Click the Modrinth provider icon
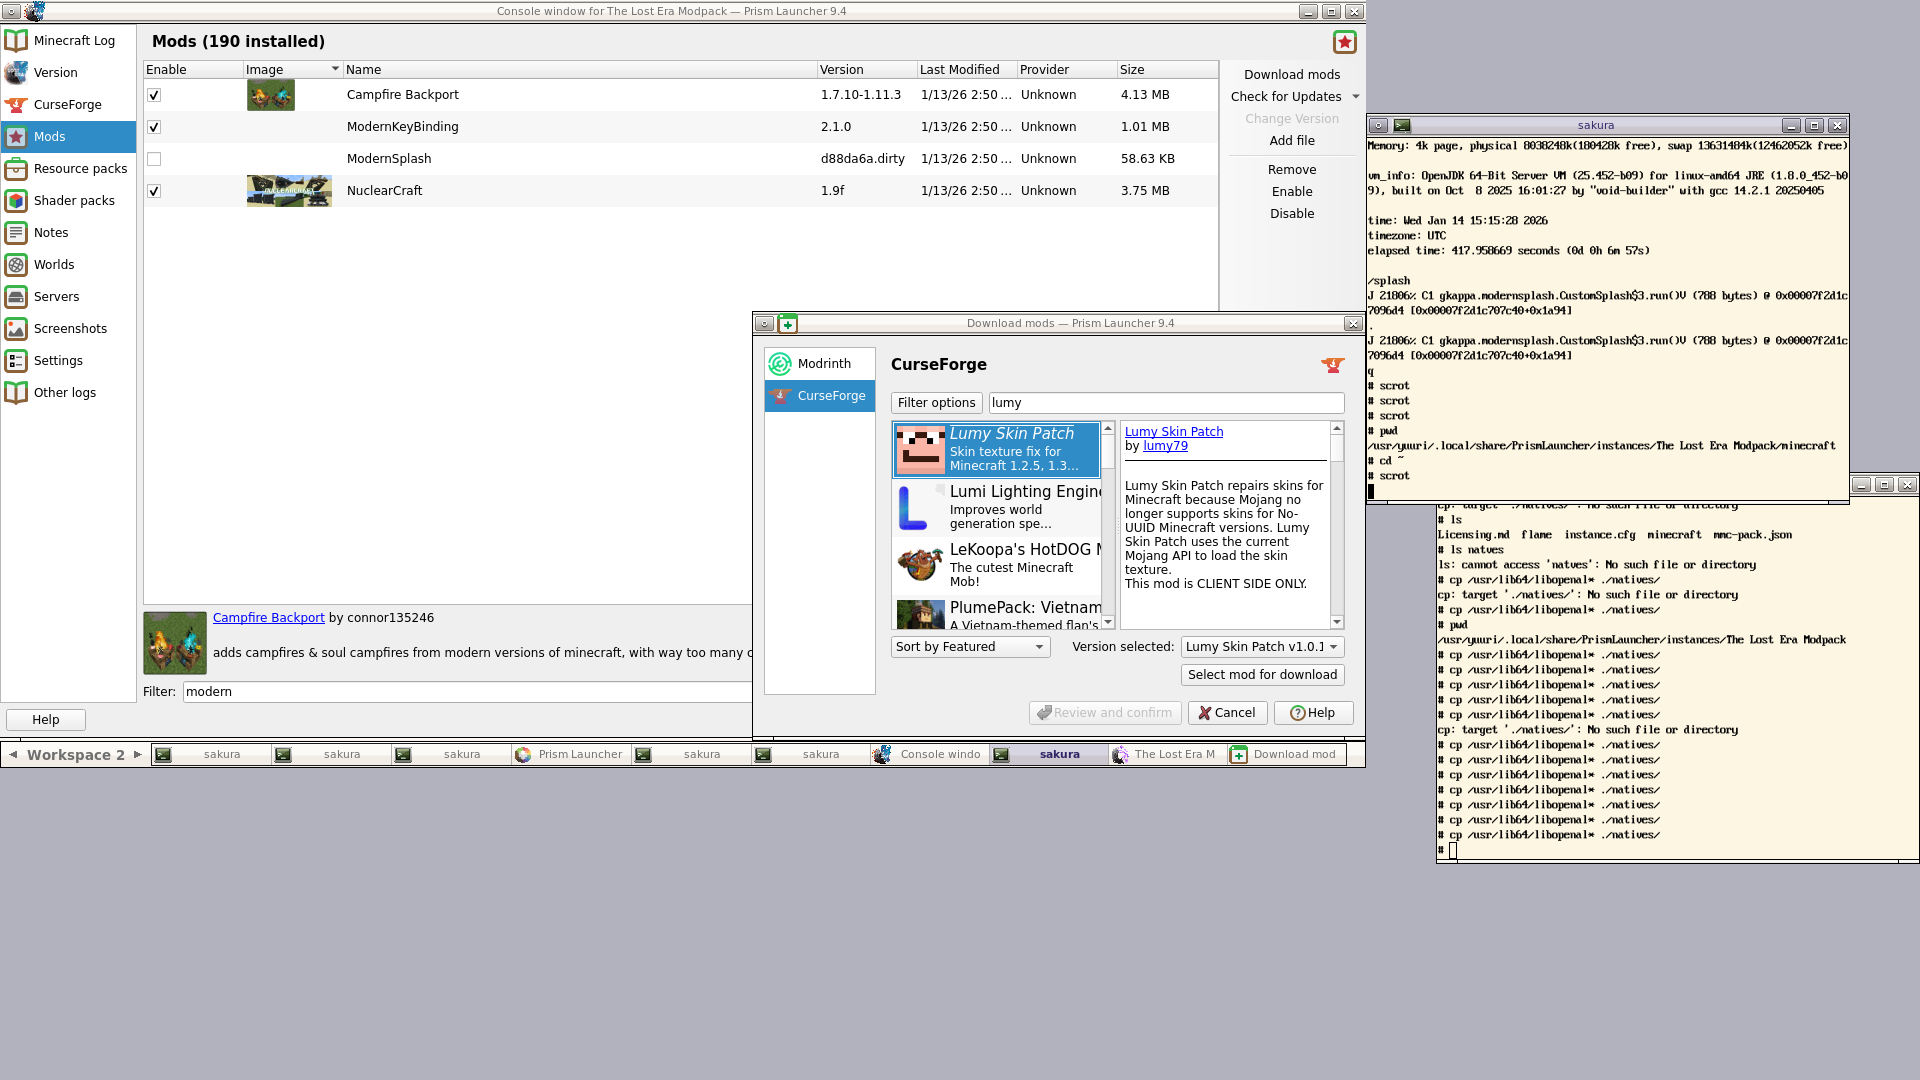Image resolution: width=1920 pixels, height=1080 pixels. coord(780,364)
